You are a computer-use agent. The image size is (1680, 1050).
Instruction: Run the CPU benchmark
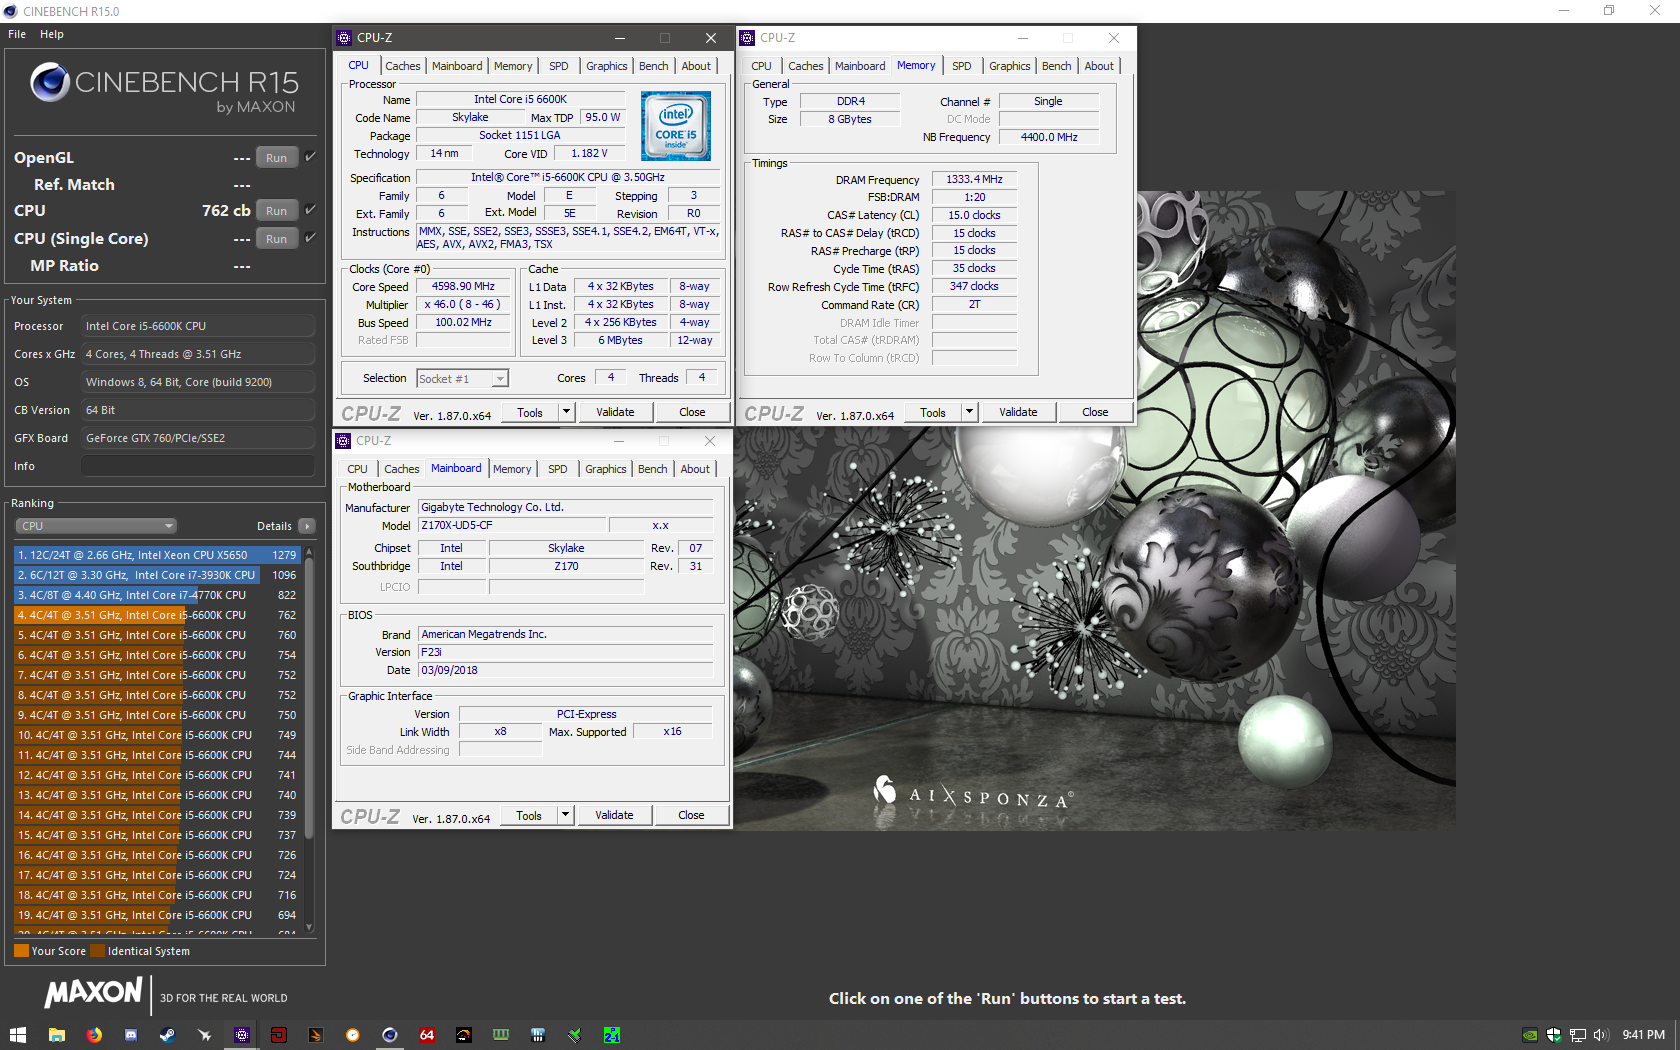pyautogui.click(x=277, y=211)
